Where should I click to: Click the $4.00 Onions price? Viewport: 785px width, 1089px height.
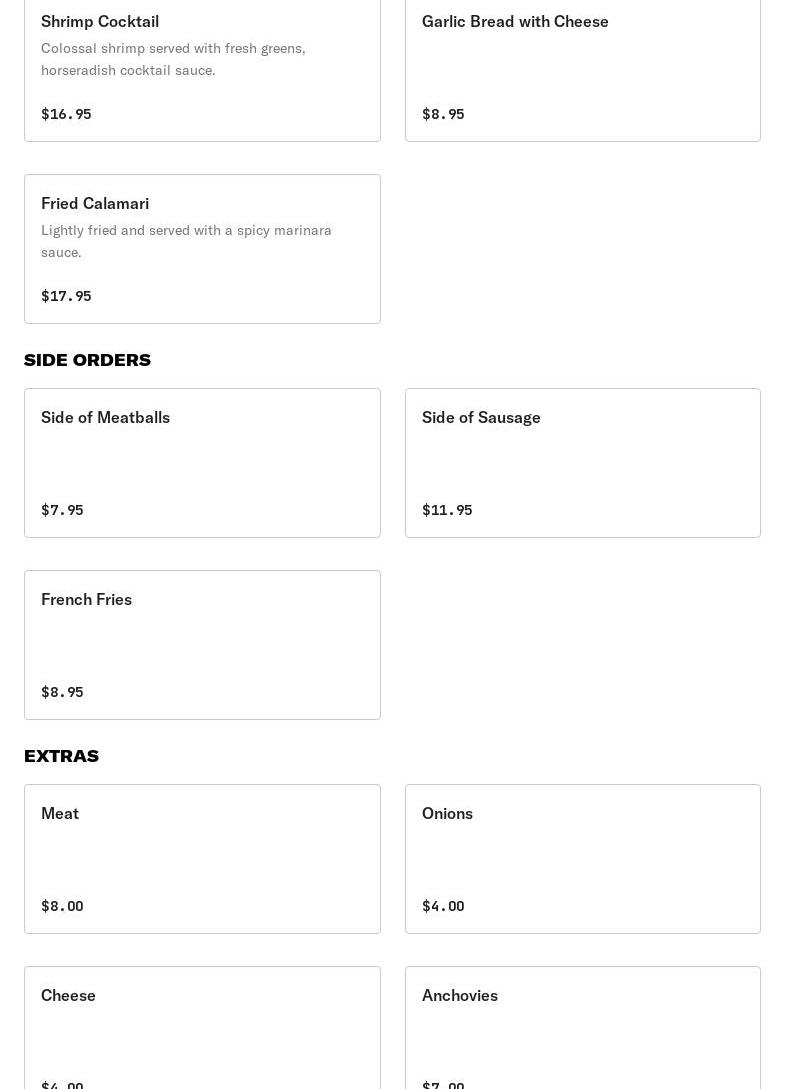pyautogui.click(x=443, y=906)
